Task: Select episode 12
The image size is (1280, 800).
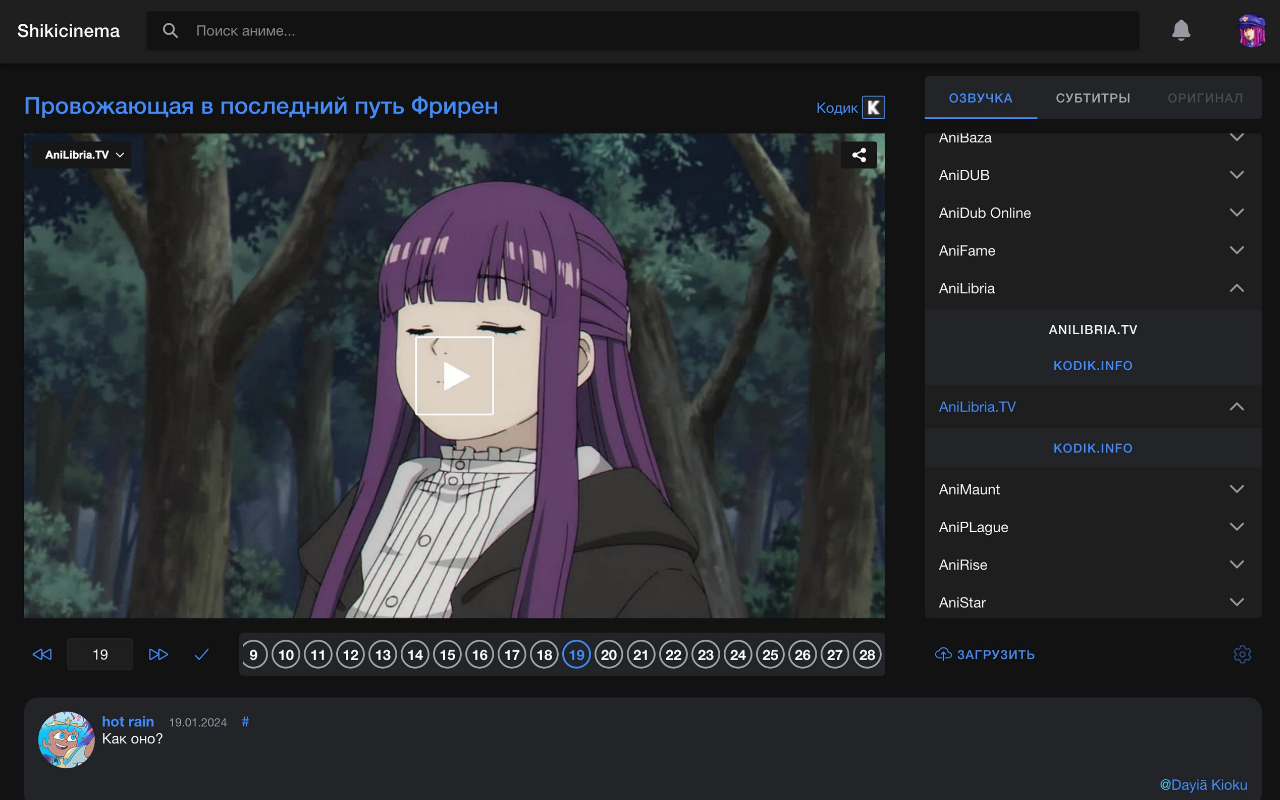Action: click(x=350, y=655)
